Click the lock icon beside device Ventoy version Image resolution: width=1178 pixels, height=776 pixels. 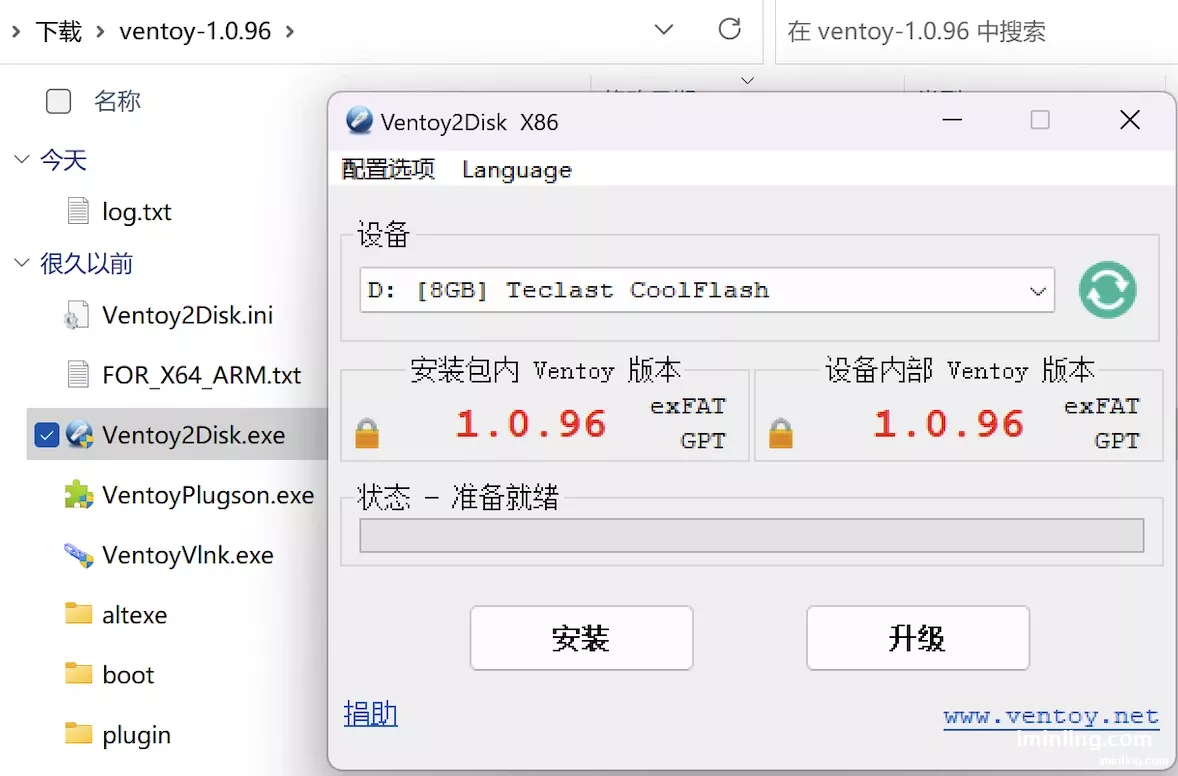[x=781, y=433]
